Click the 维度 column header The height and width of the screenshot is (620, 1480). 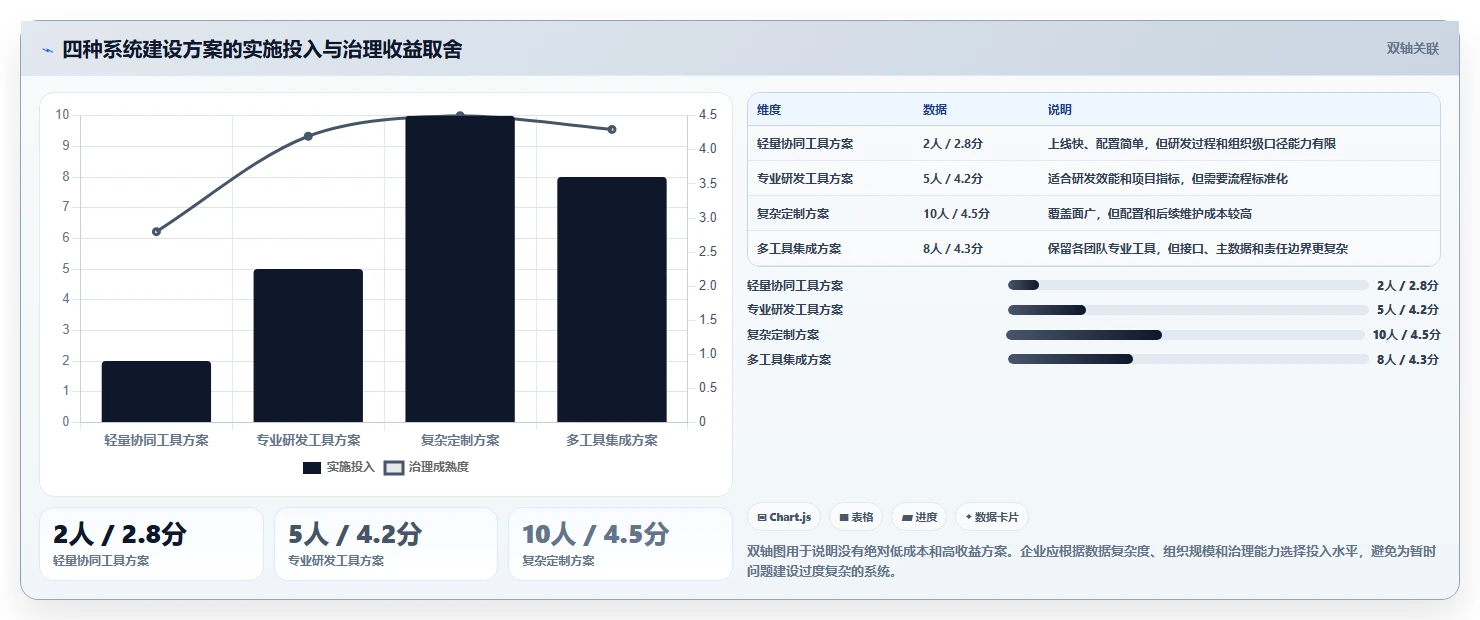tap(769, 109)
